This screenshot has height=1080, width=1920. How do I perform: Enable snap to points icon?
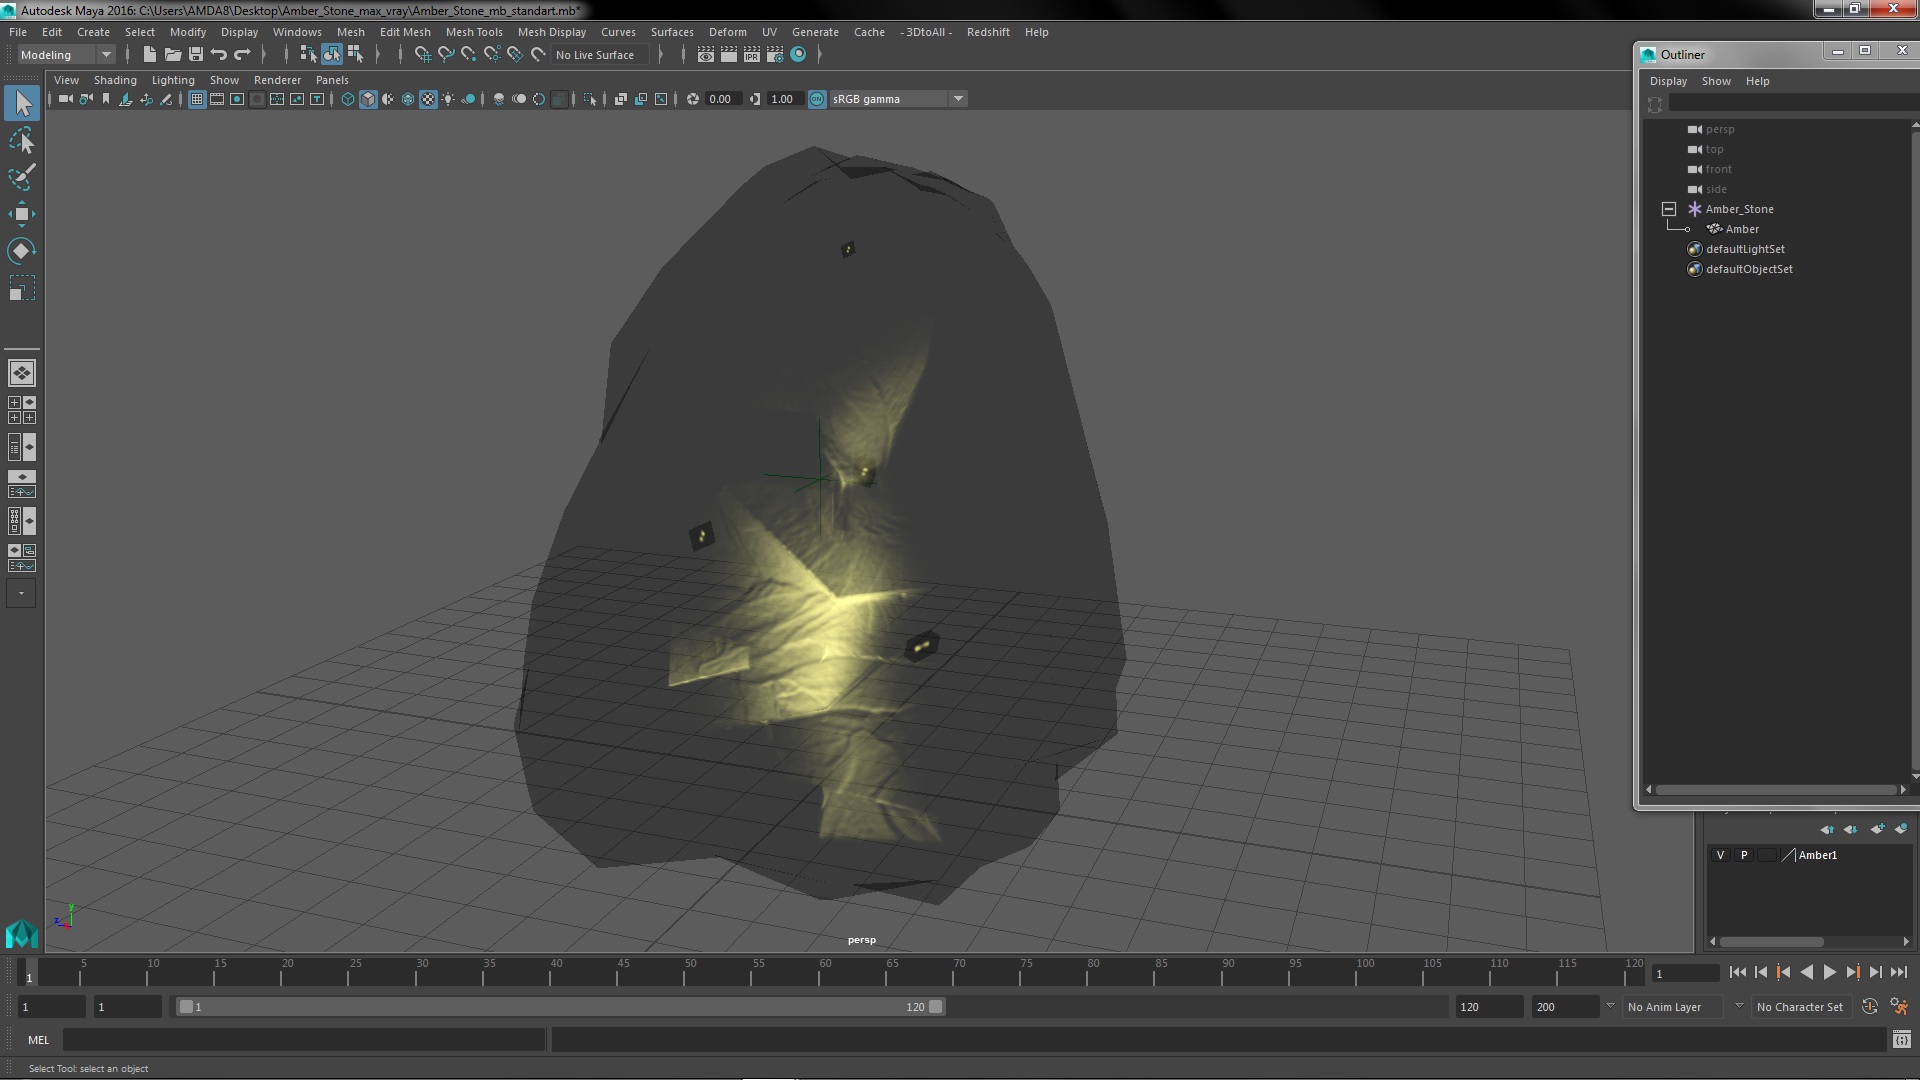point(468,54)
